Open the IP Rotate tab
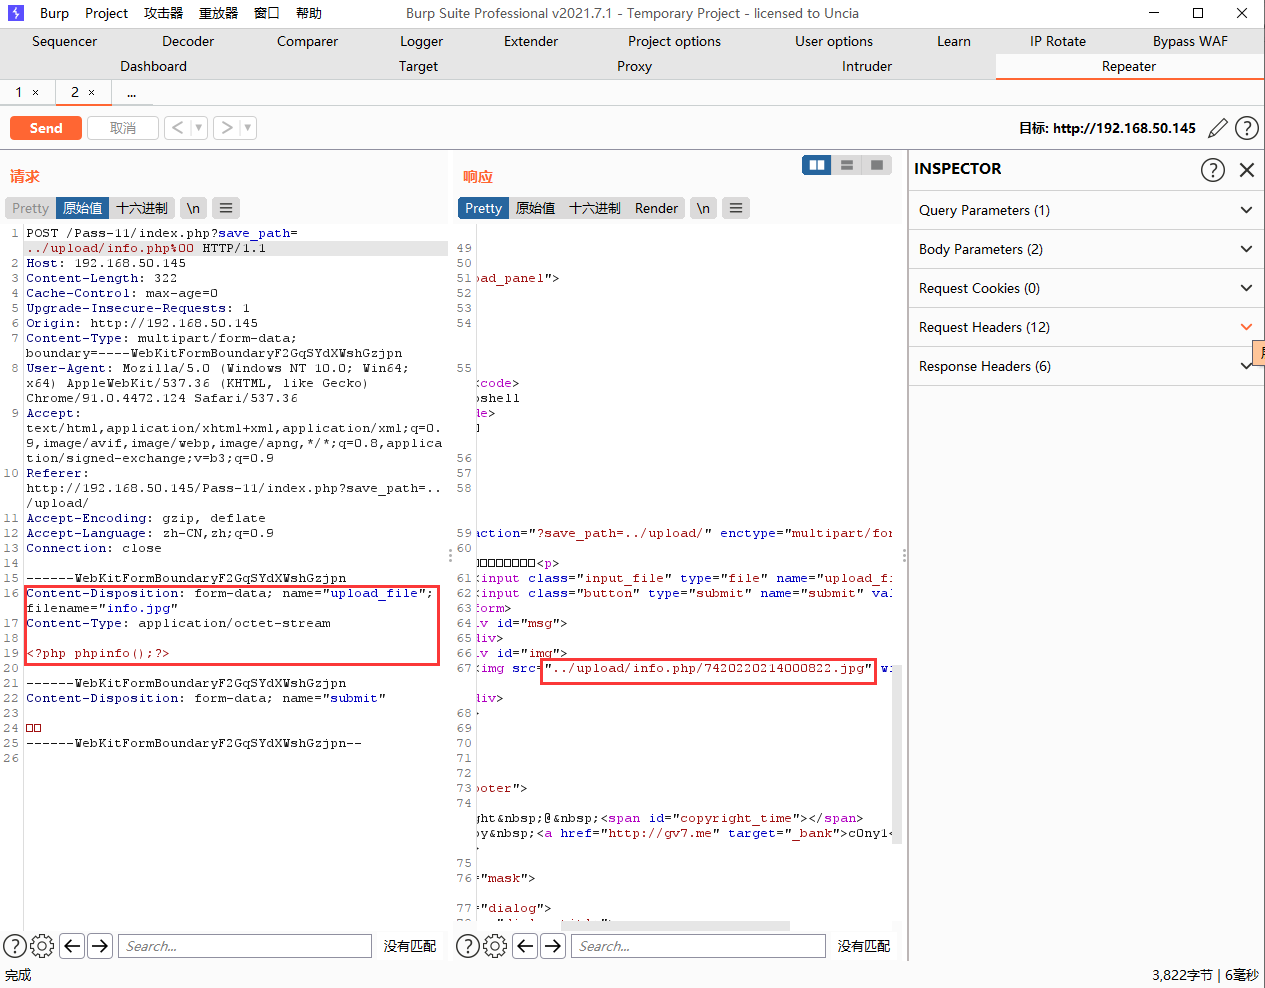1265x988 pixels. (x=1058, y=41)
